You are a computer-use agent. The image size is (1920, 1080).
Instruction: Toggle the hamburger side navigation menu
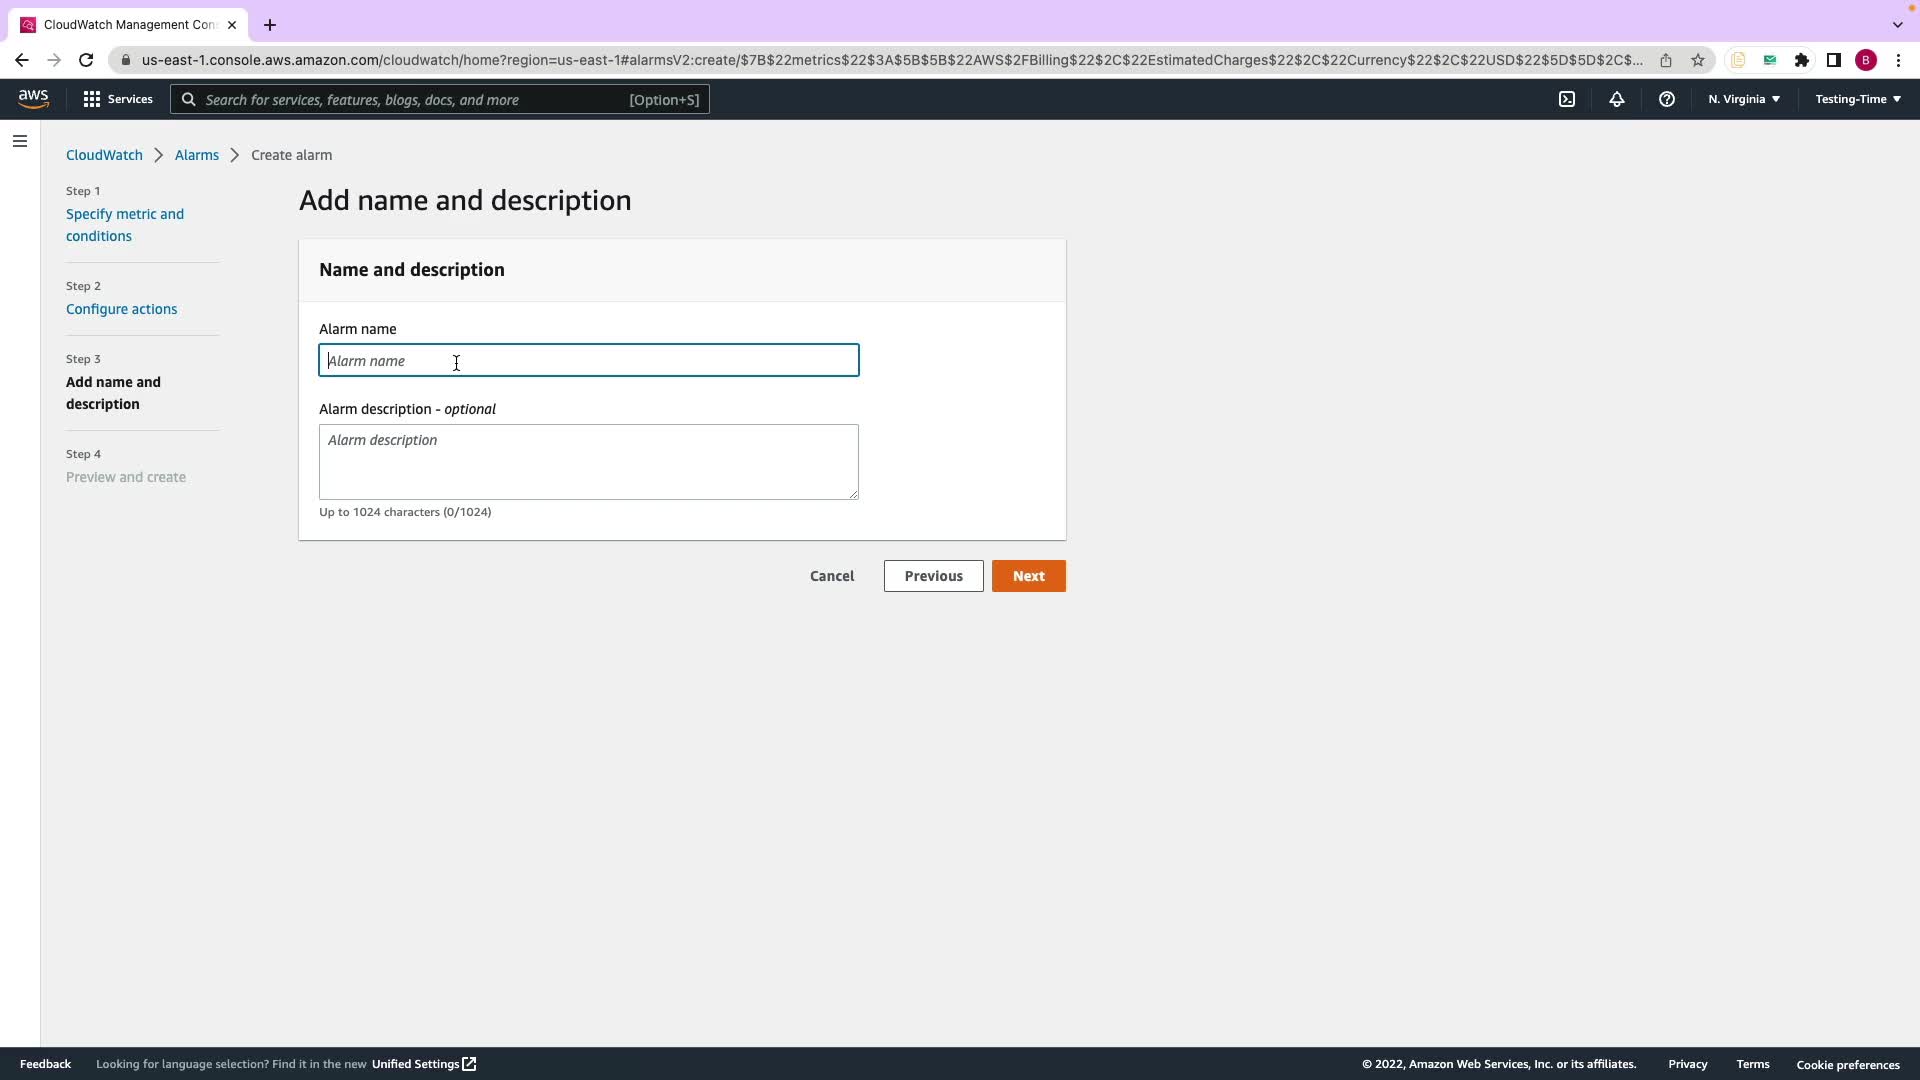19,141
